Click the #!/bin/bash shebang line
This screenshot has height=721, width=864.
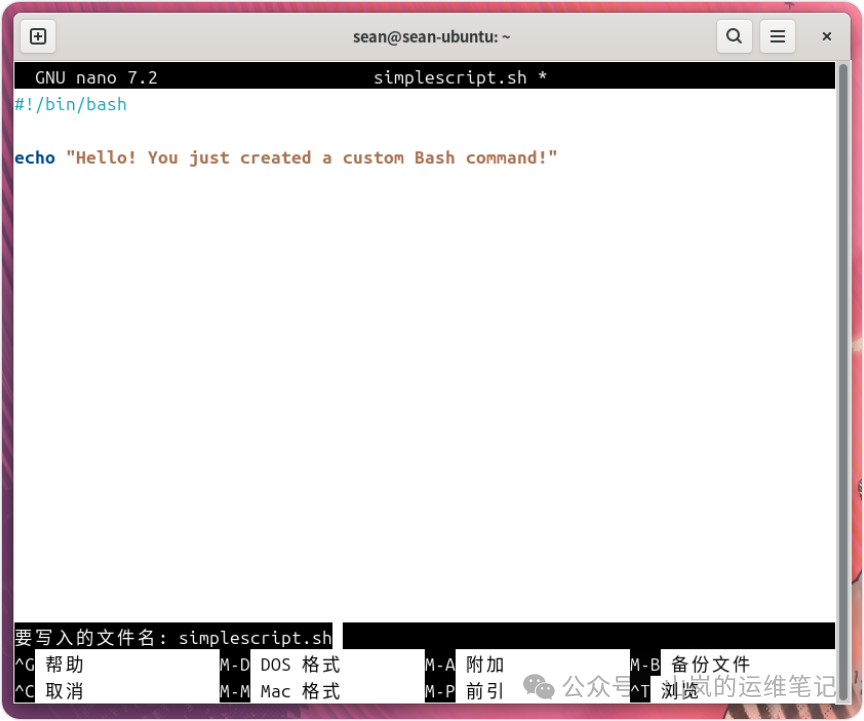[x=69, y=104]
